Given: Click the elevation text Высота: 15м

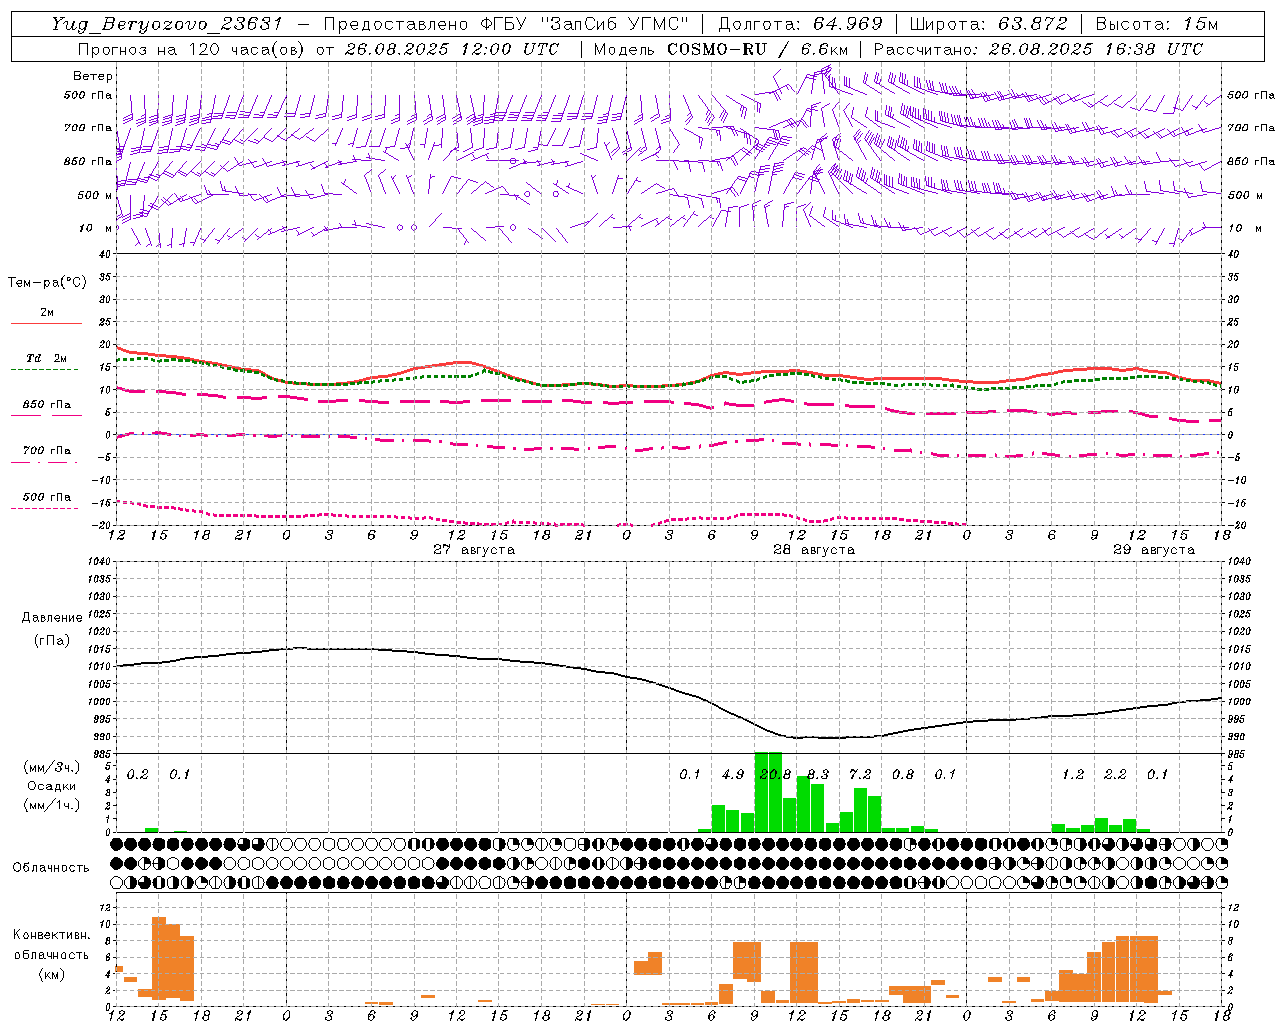Looking at the screenshot, I should pos(1157,24).
